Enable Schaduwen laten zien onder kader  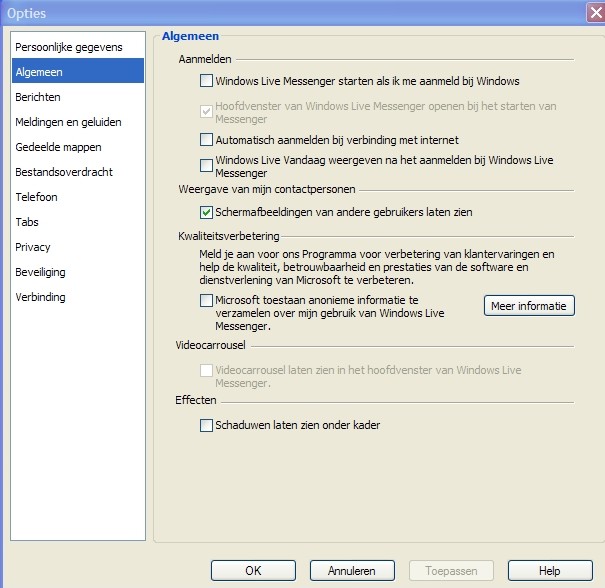tap(206, 425)
